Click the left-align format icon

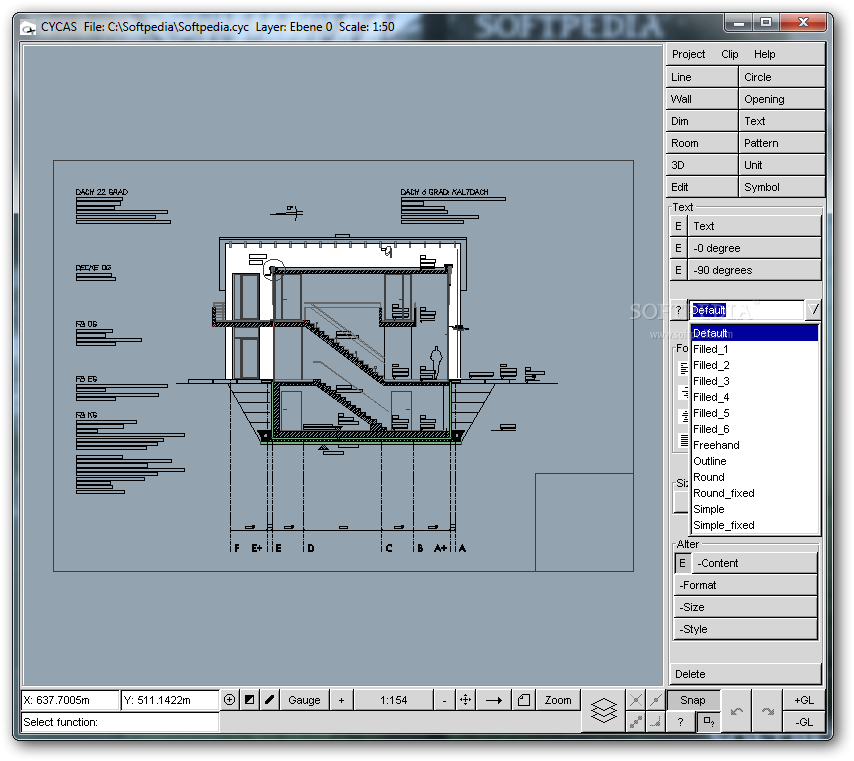click(x=684, y=368)
